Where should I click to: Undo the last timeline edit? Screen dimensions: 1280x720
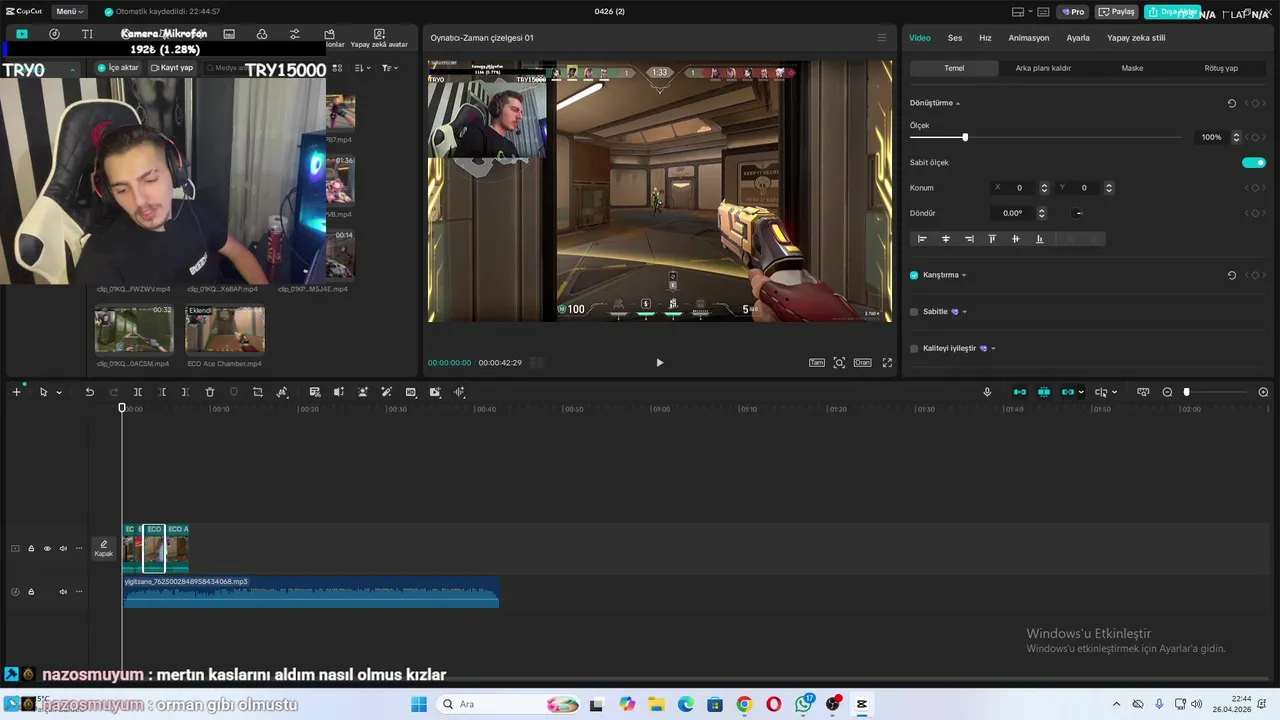(x=89, y=392)
